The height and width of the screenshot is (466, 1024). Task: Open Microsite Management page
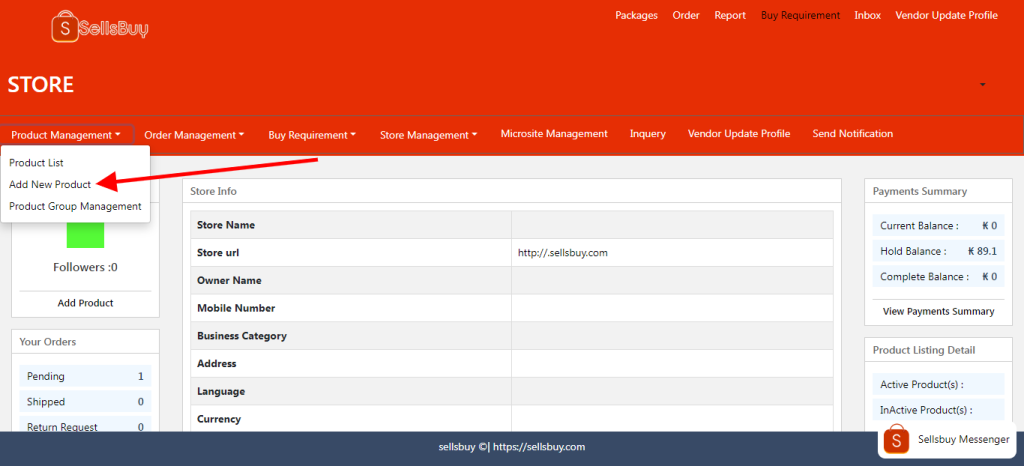[x=554, y=133]
